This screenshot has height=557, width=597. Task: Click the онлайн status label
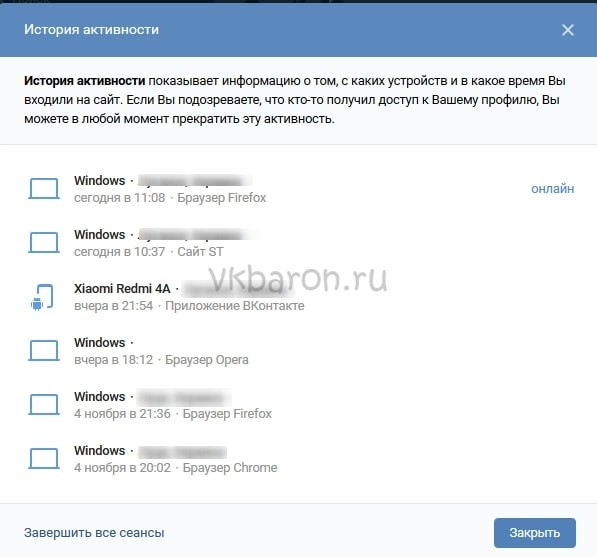click(552, 189)
